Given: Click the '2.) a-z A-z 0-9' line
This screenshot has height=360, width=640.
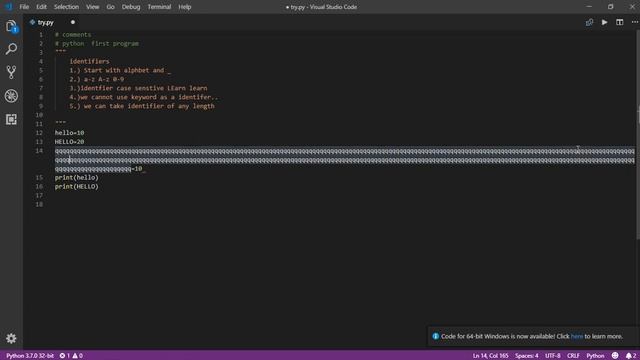Looking at the screenshot, I should tap(96, 79).
